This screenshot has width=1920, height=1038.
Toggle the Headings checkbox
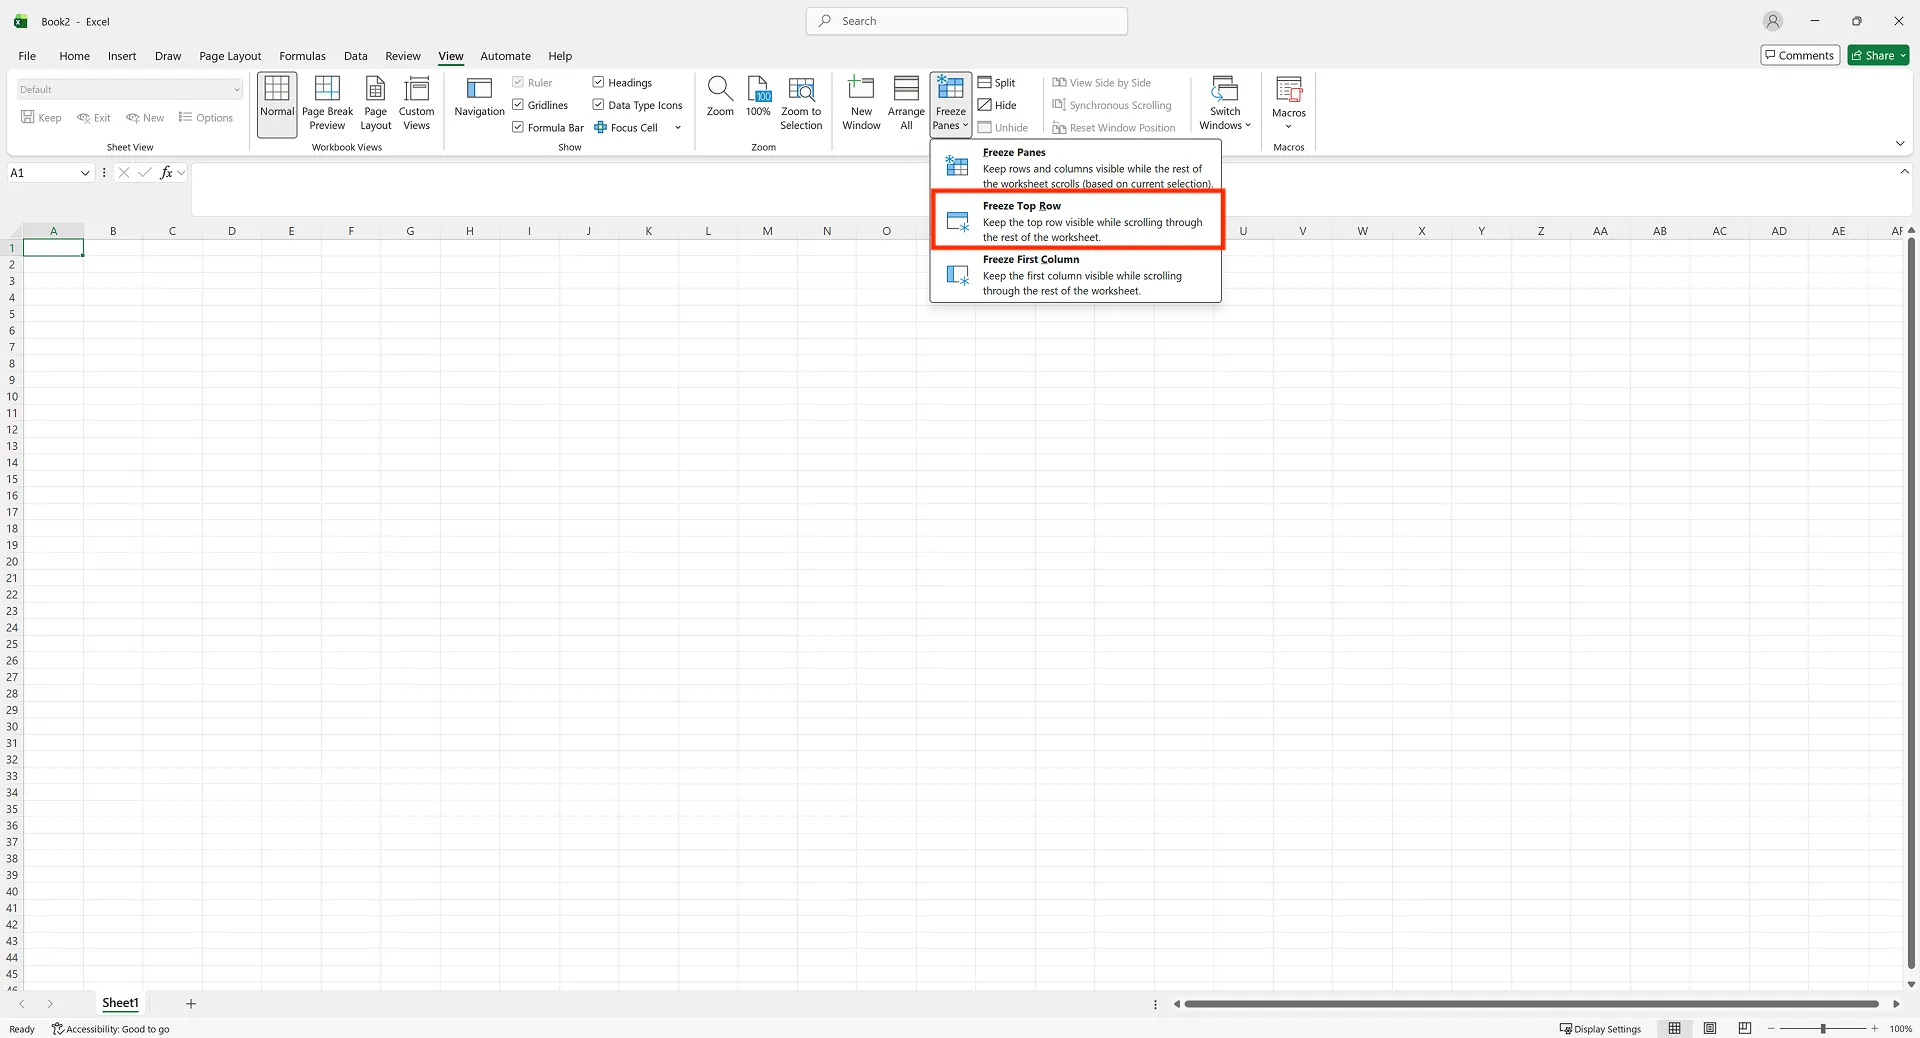click(597, 82)
